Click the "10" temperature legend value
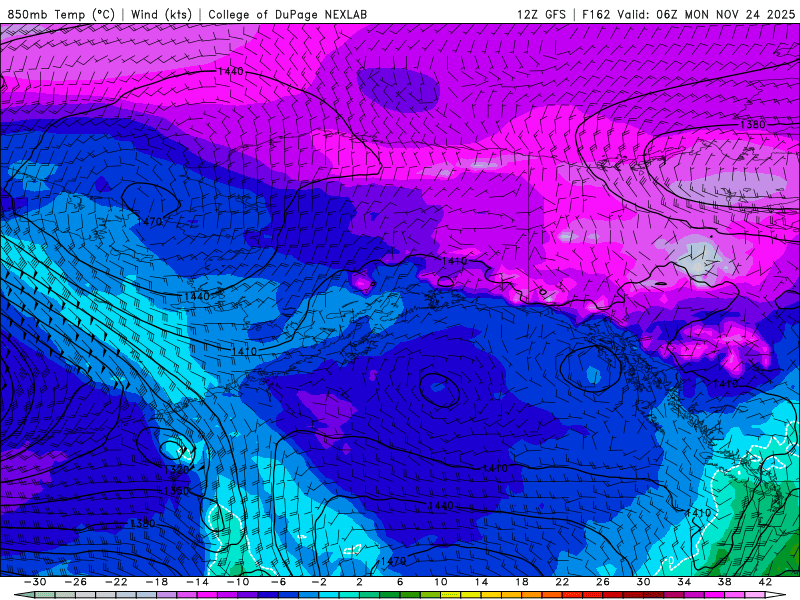Screen dimensions: 800x600 point(441,582)
